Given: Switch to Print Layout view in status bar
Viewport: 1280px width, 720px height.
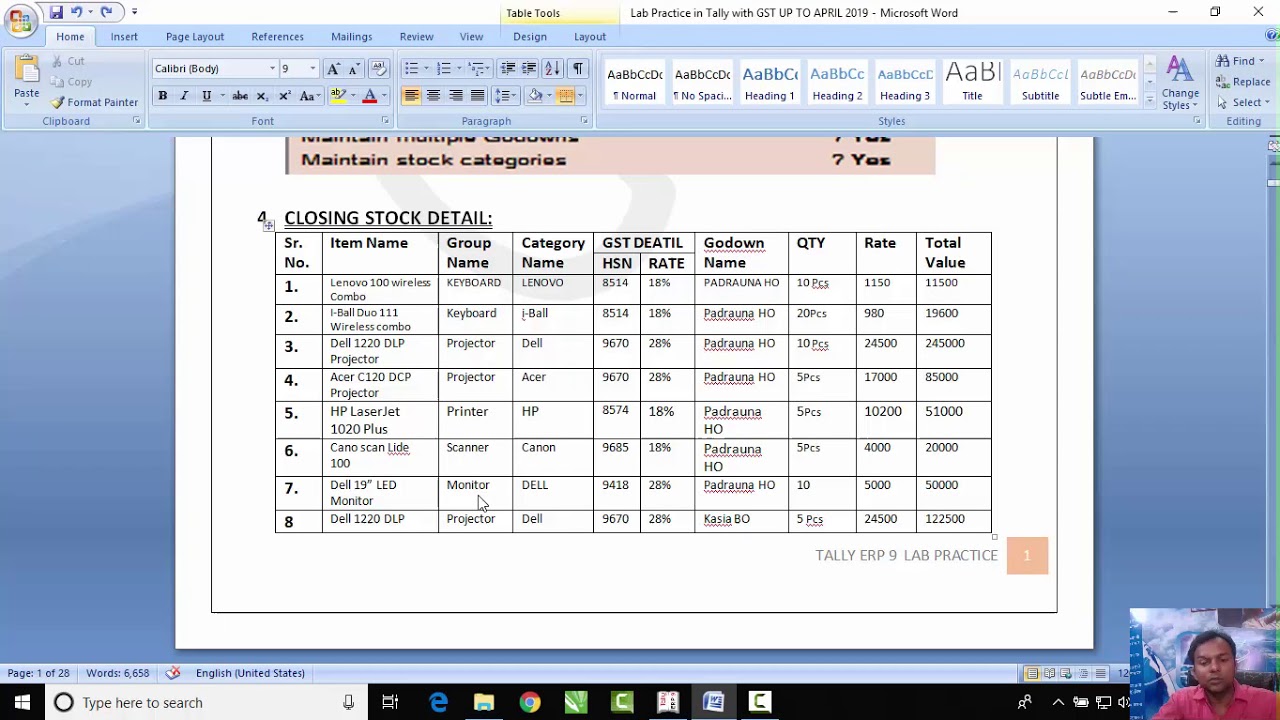Looking at the screenshot, I should 1032,673.
